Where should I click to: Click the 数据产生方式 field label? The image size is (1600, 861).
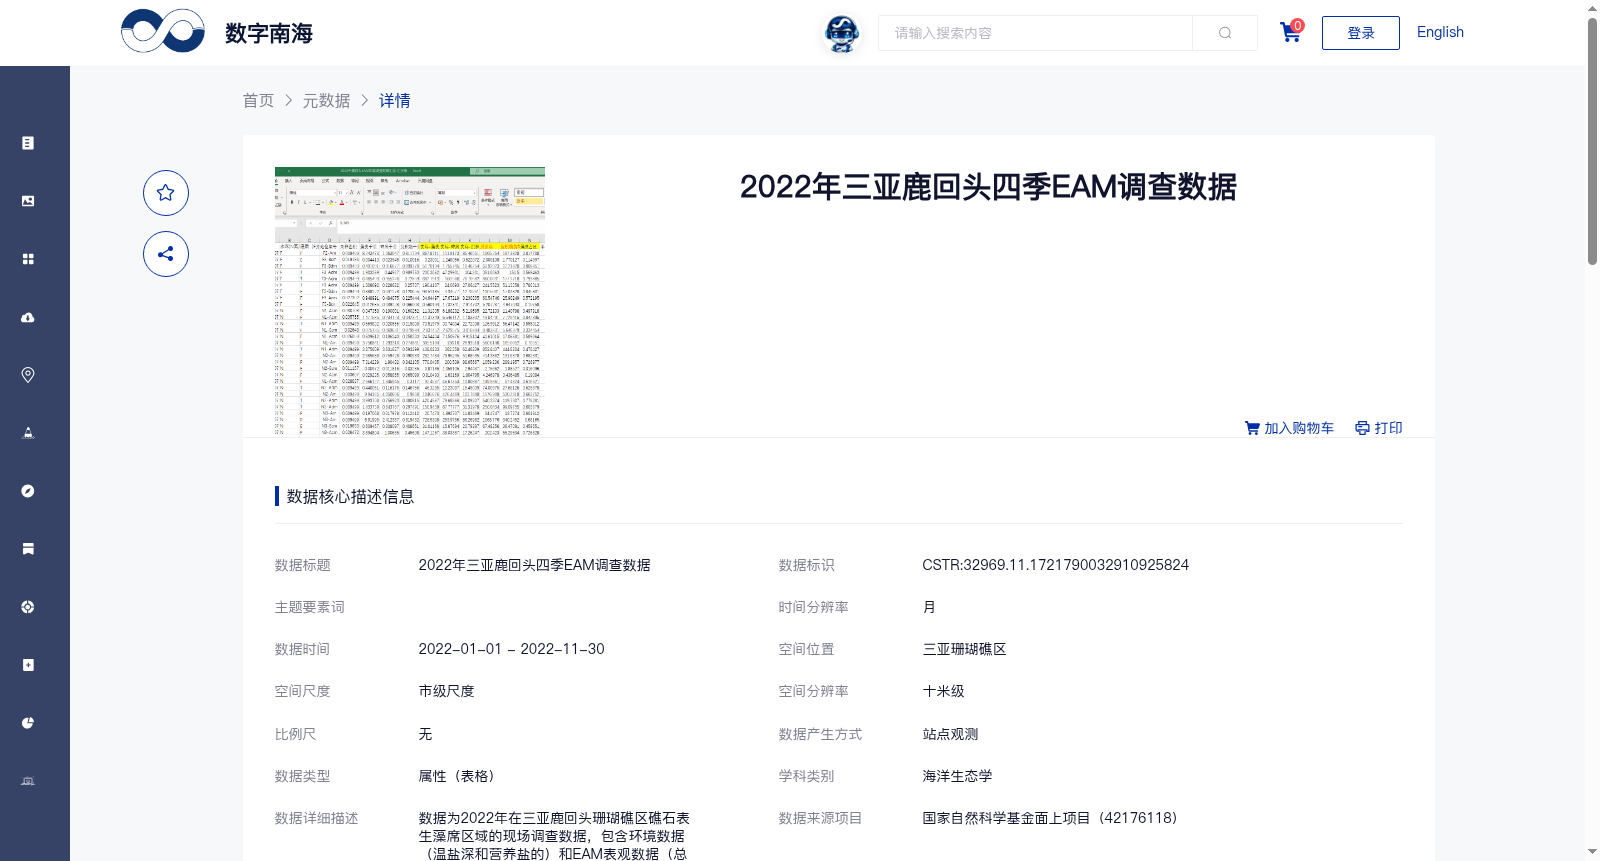[820, 734]
